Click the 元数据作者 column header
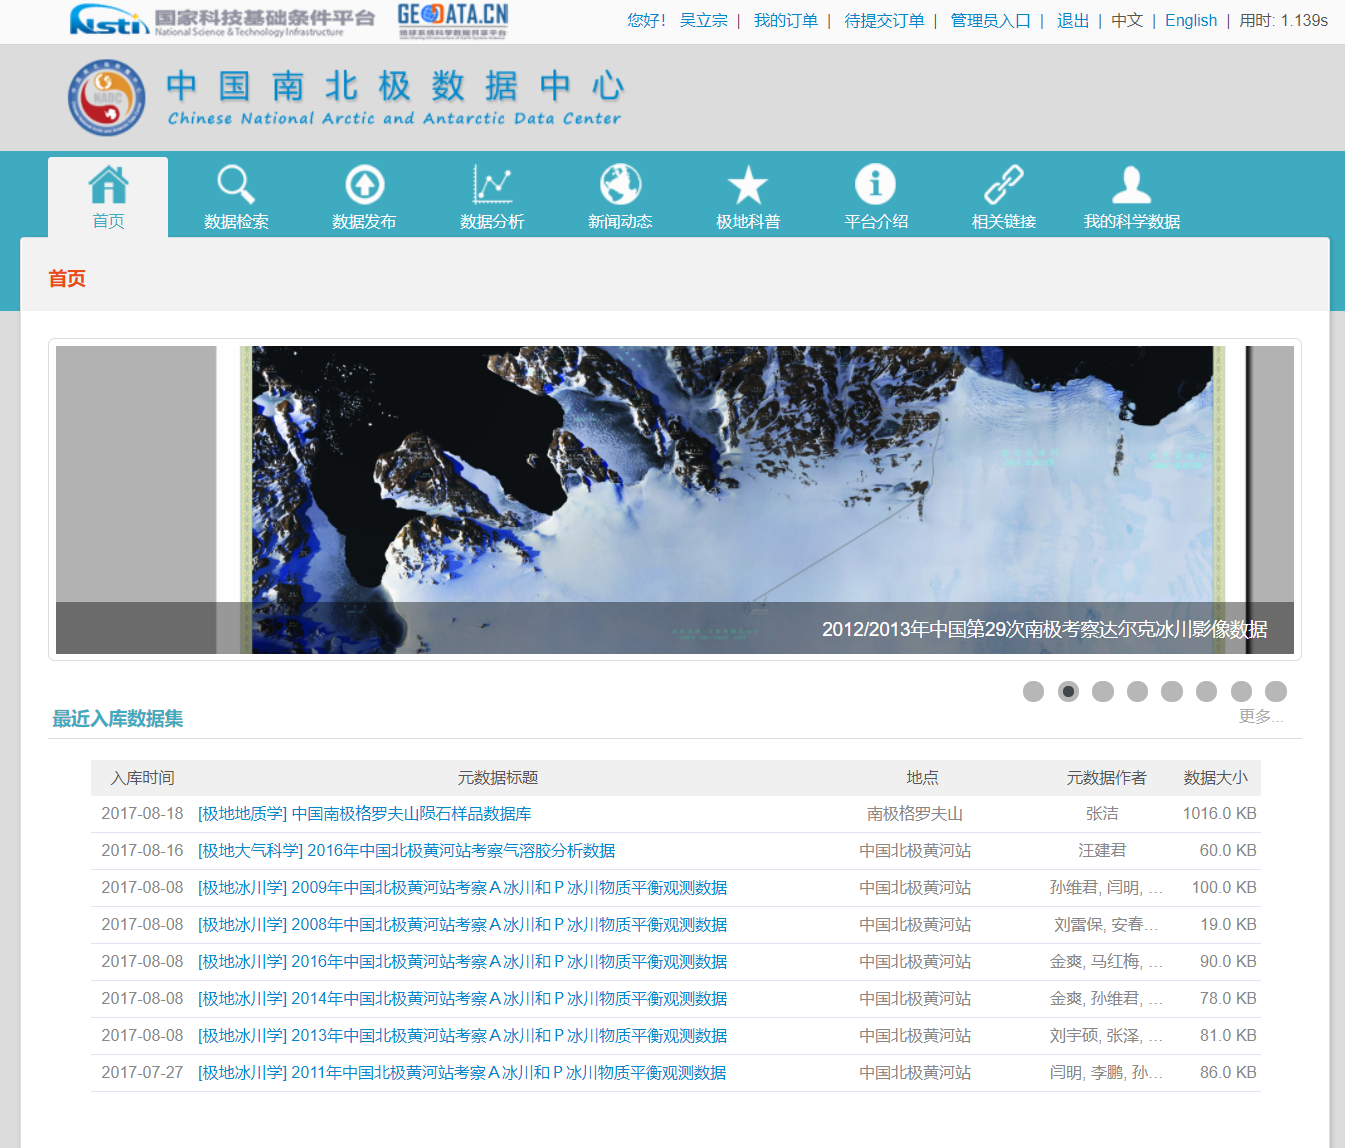Viewport: 1345px width, 1148px height. [1106, 778]
